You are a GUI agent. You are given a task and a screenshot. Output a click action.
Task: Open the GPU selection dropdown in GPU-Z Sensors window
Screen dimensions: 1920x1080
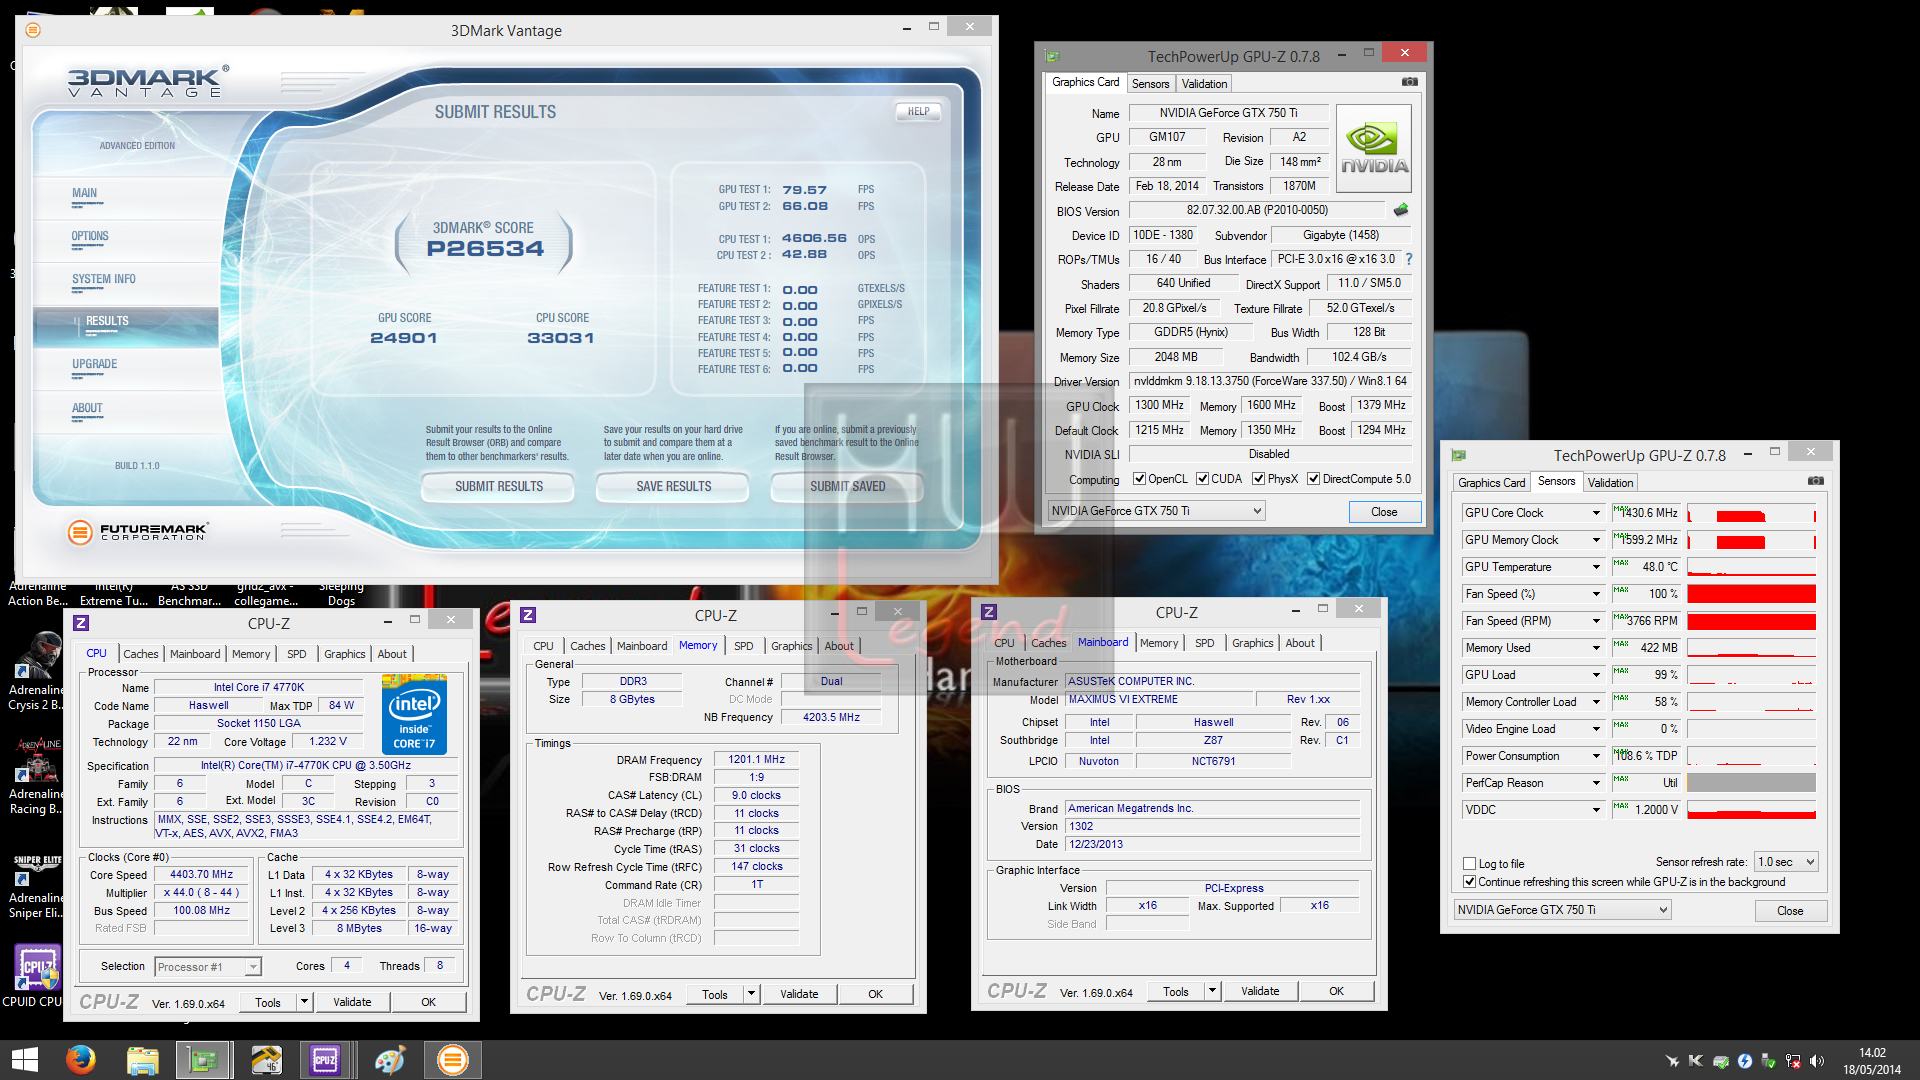tap(1562, 910)
